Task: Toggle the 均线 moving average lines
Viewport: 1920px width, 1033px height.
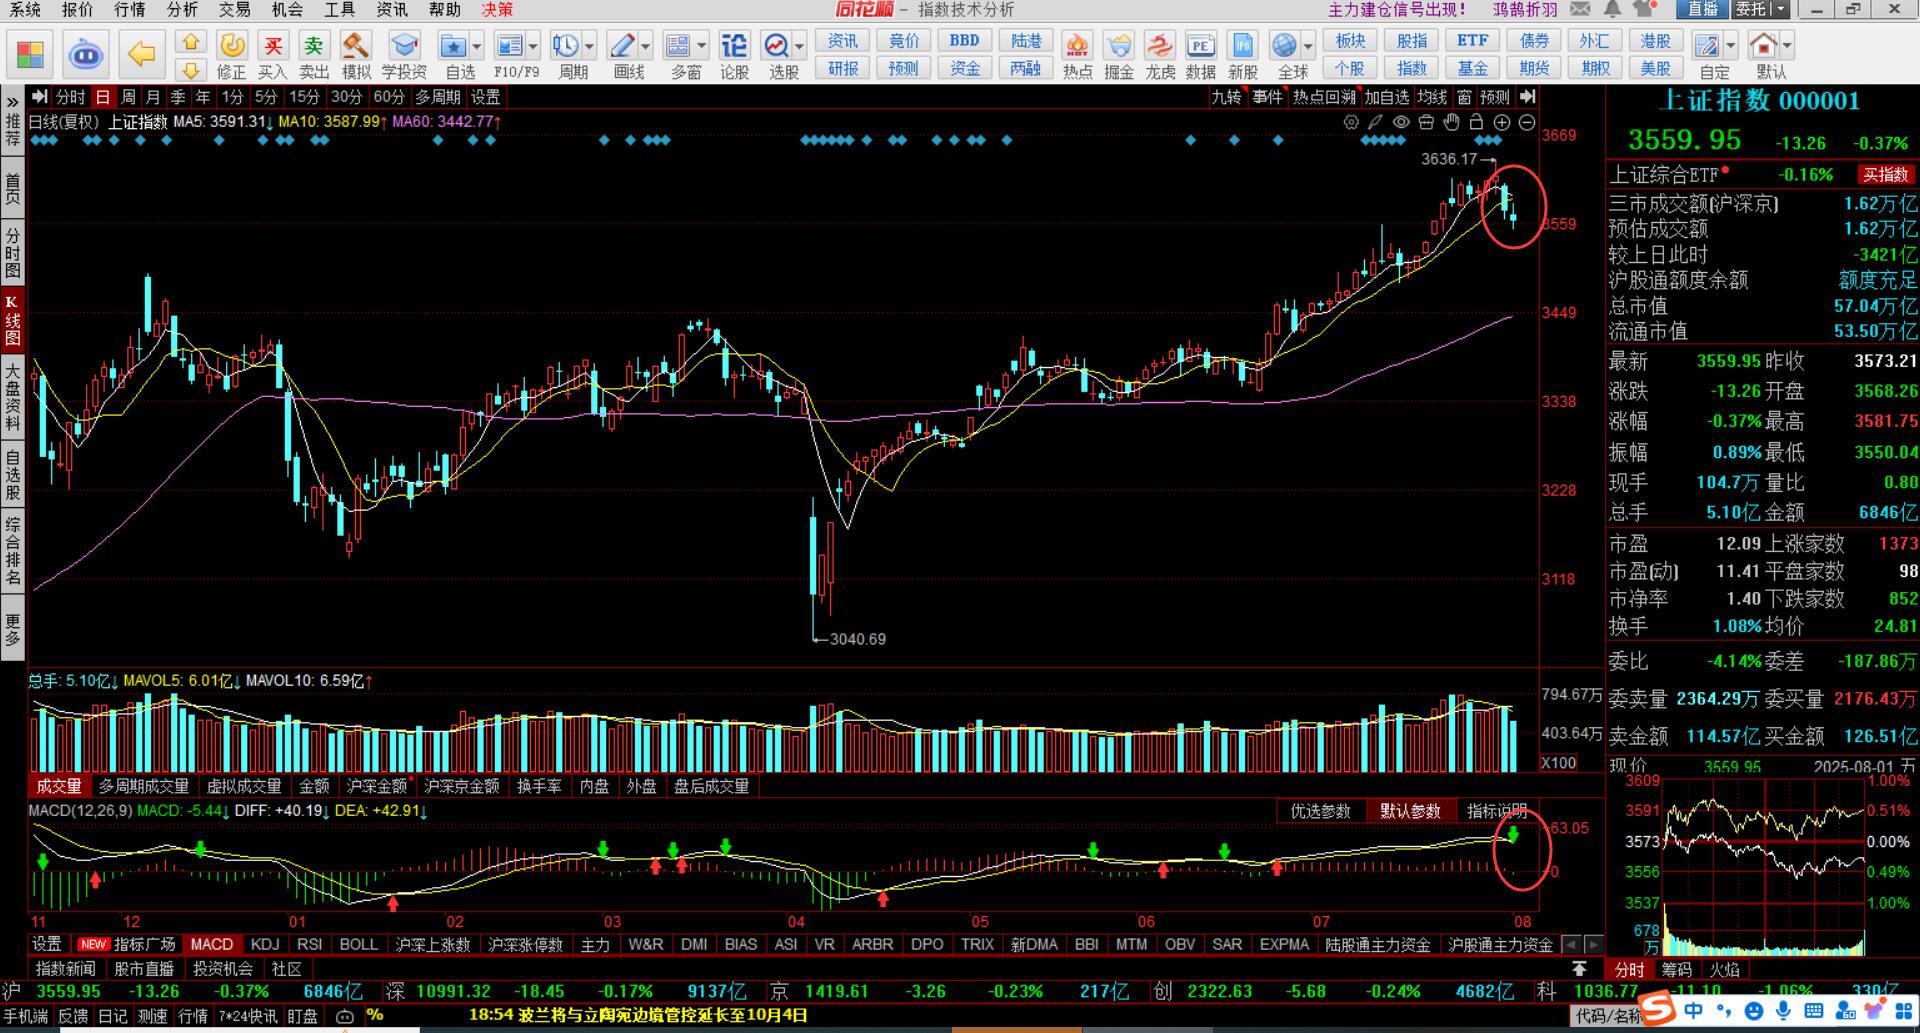Action: pyautogui.click(x=1432, y=97)
